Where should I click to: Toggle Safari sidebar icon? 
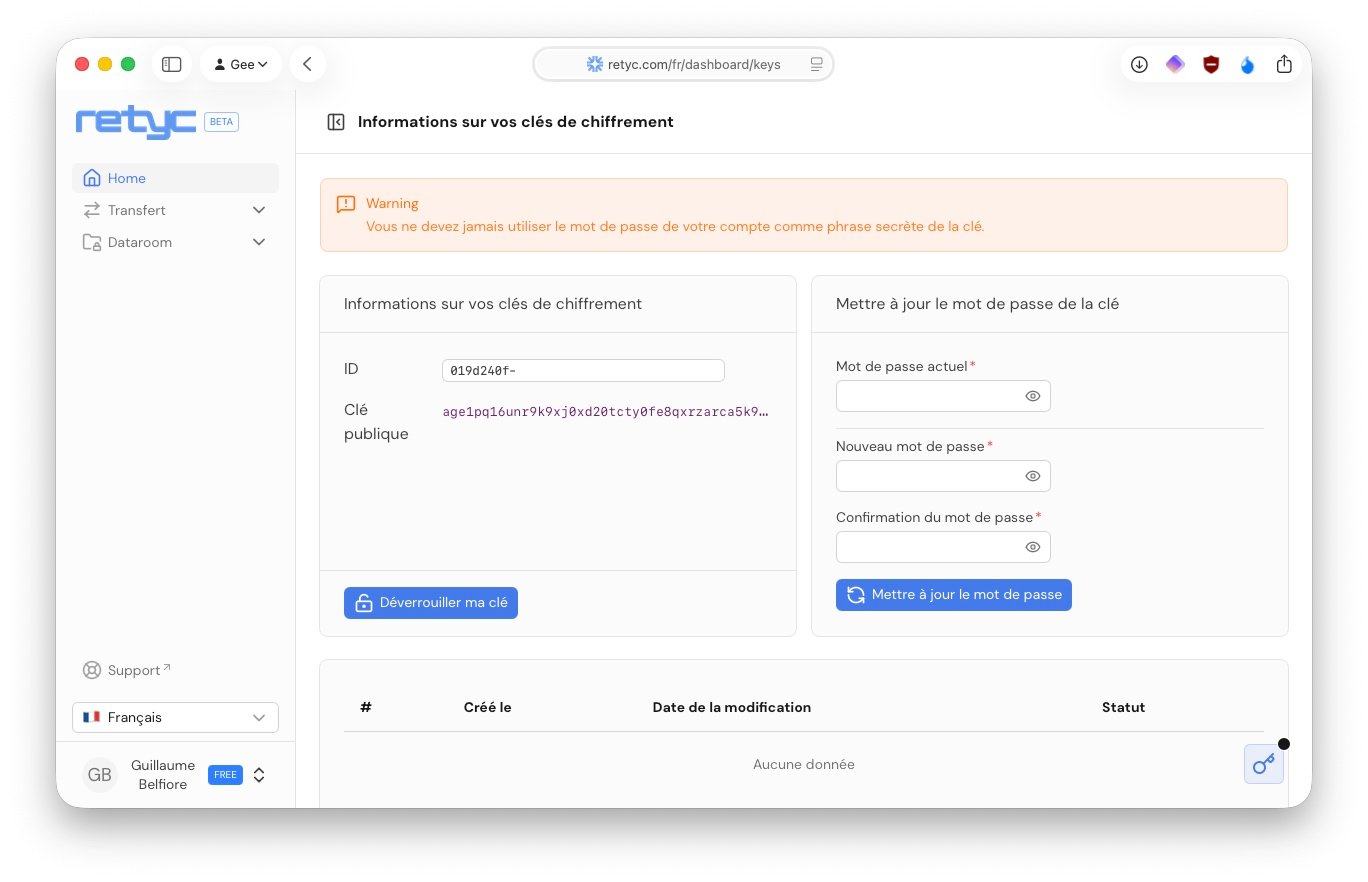point(172,64)
